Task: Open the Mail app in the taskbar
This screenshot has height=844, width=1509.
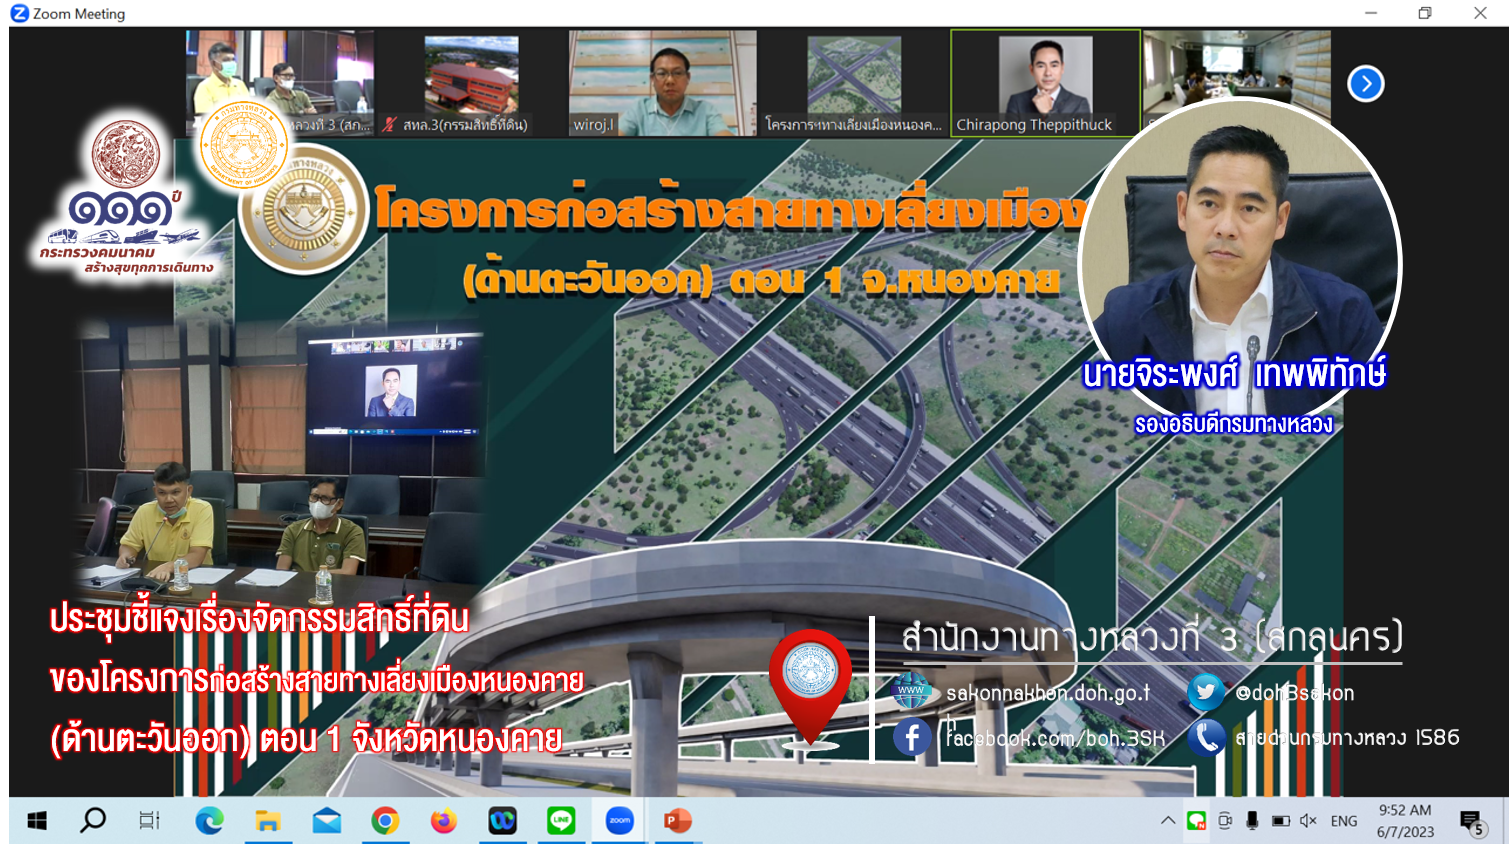Action: 326,821
